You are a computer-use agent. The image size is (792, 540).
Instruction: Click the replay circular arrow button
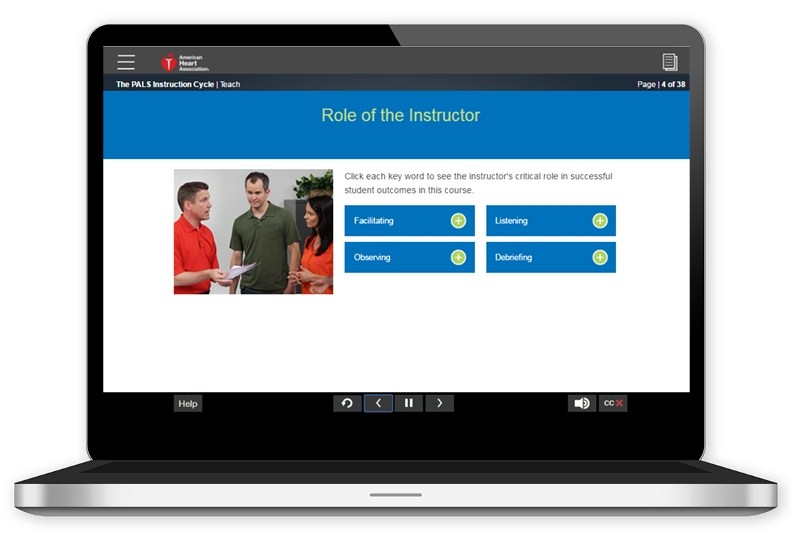(x=347, y=403)
